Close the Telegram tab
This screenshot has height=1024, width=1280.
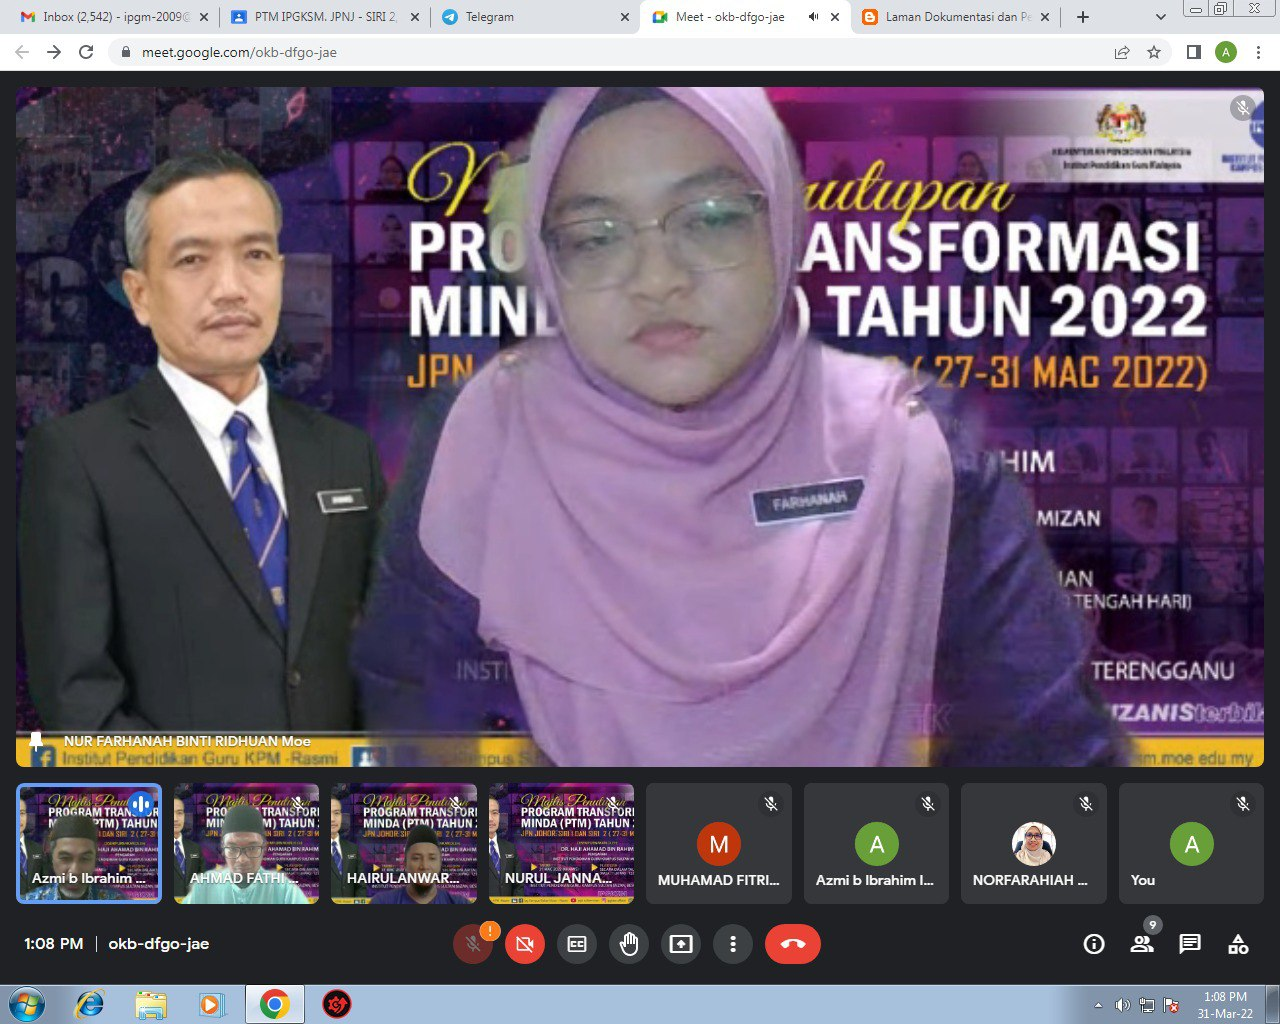[x=625, y=17]
